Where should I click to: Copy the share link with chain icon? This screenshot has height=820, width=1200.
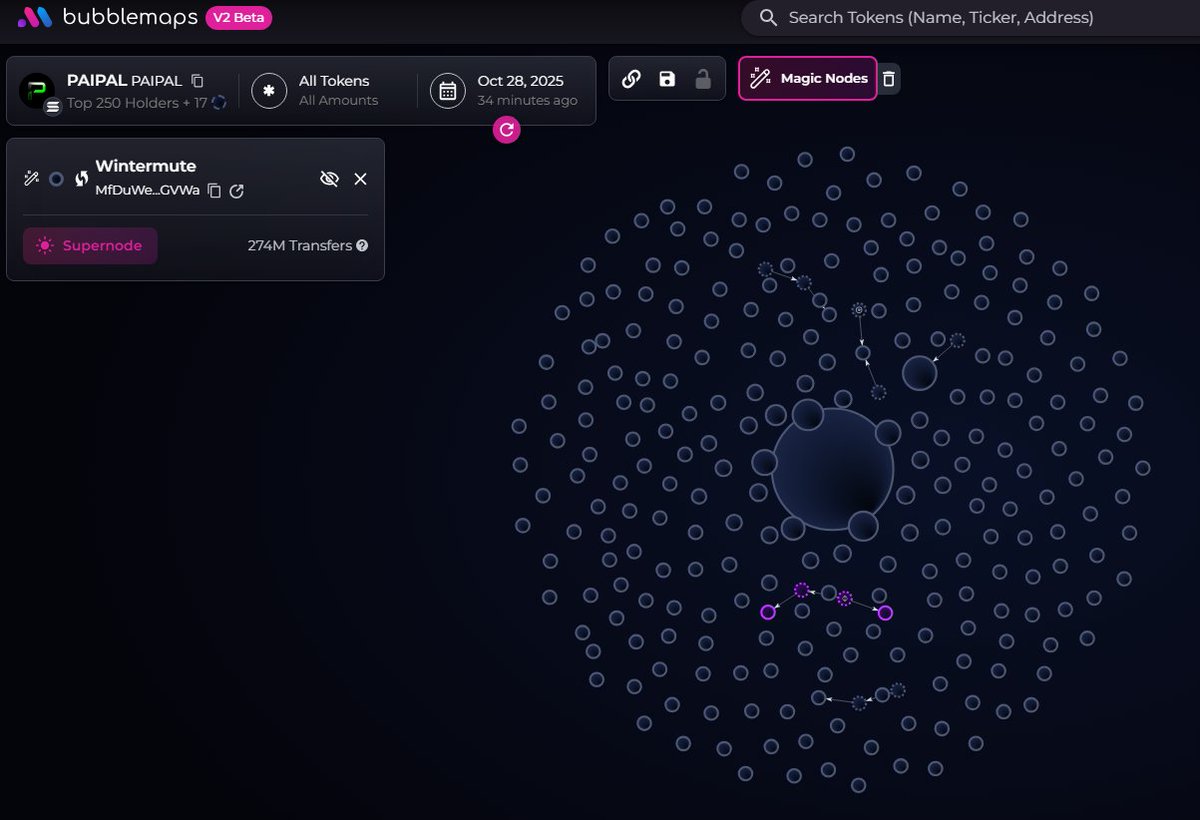[x=631, y=79]
